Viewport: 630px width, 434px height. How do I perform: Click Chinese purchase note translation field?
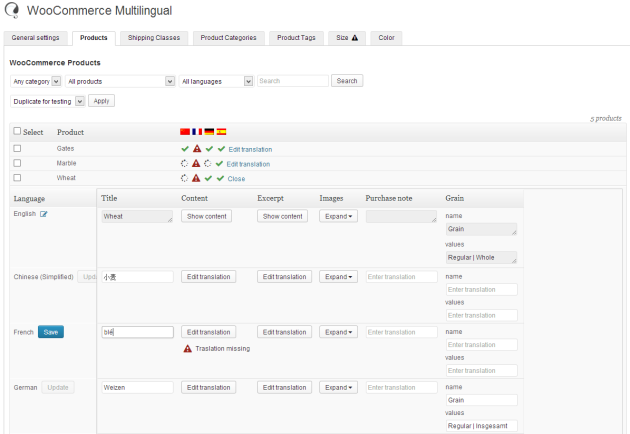(x=401, y=277)
